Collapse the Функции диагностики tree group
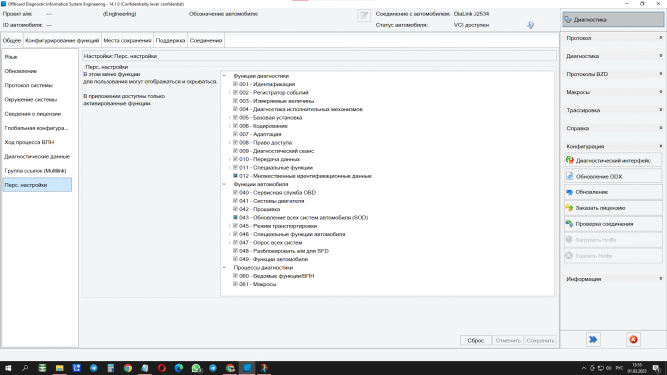The width and height of the screenshot is (667, 375). 224,76
